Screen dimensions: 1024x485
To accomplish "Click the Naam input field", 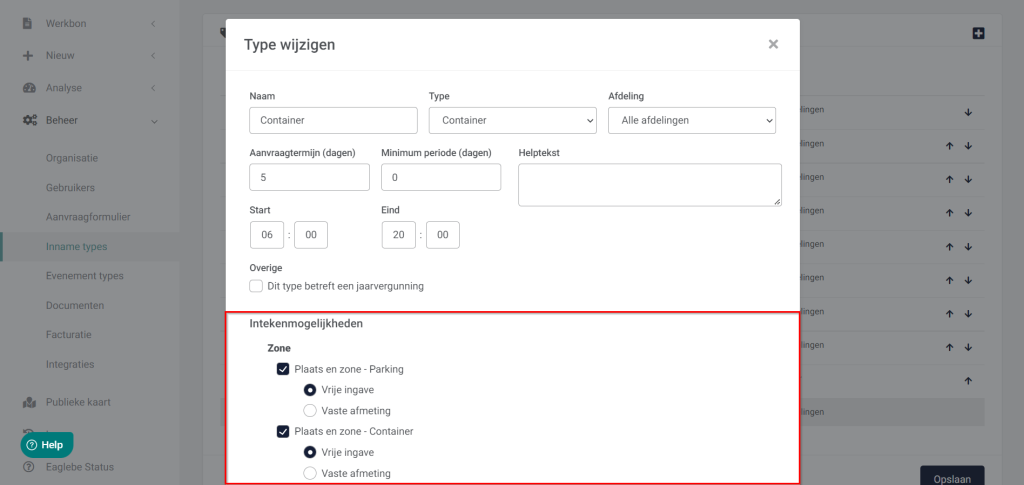I will tap(333, 120).
